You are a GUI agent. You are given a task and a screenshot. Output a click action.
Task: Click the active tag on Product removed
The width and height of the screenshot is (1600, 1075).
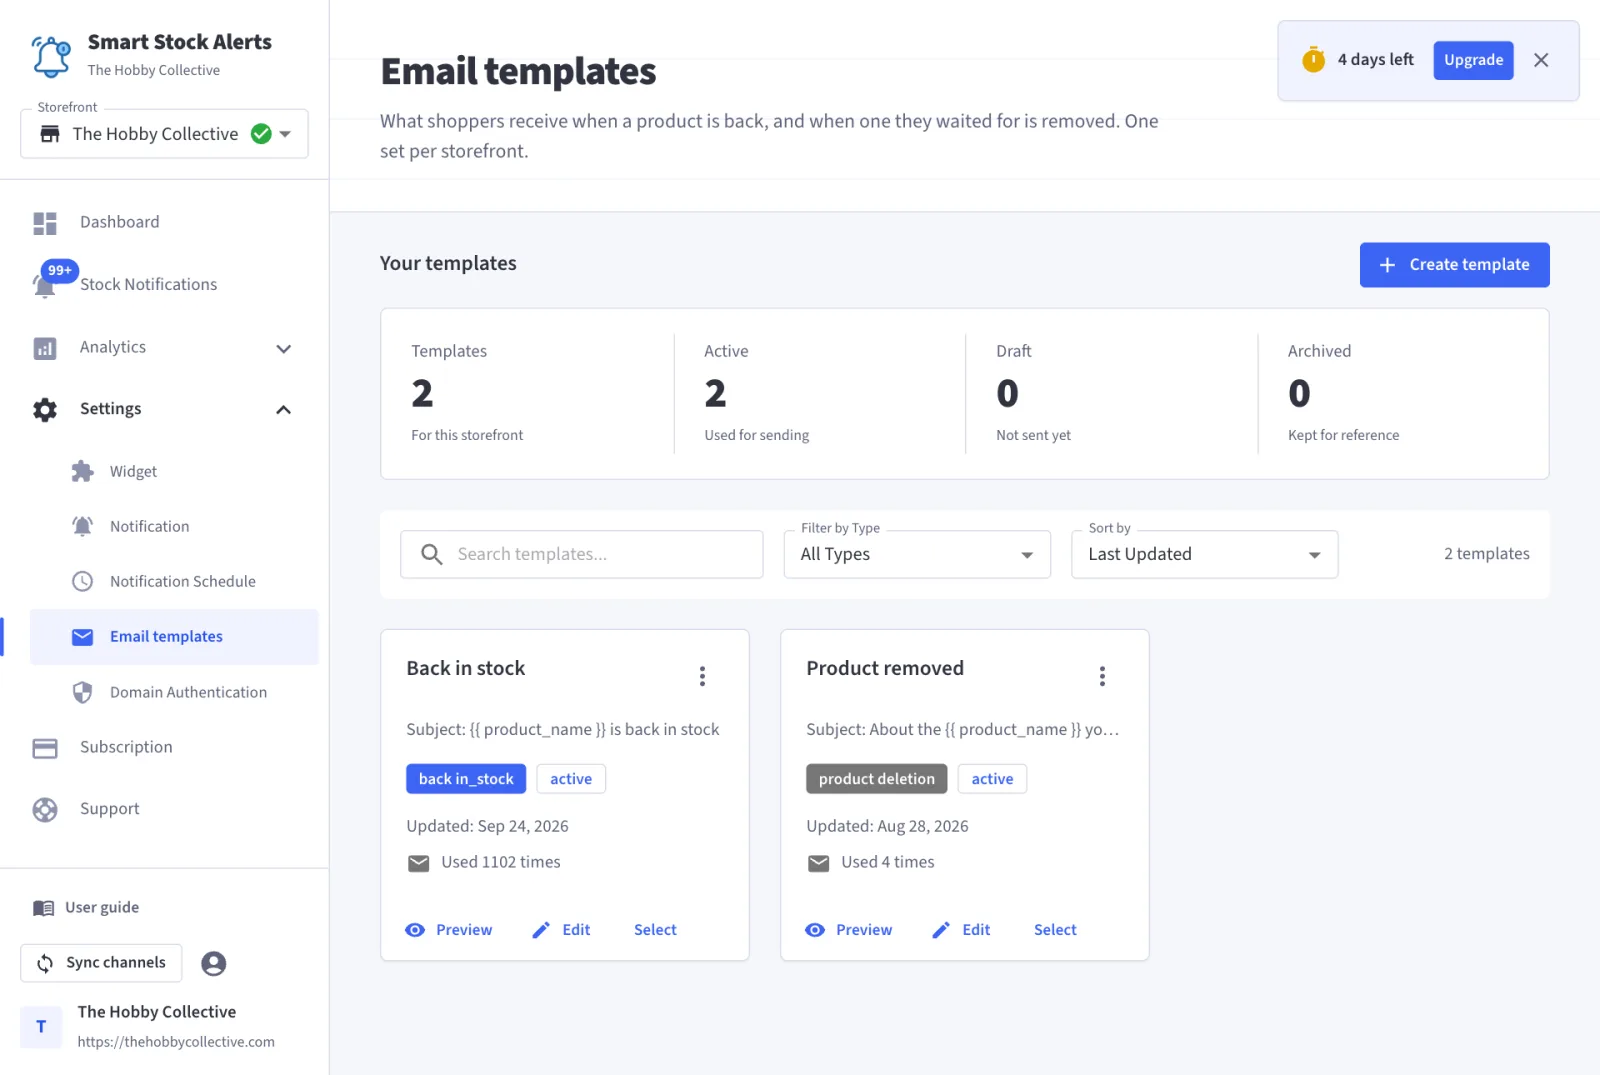[992, 779]
